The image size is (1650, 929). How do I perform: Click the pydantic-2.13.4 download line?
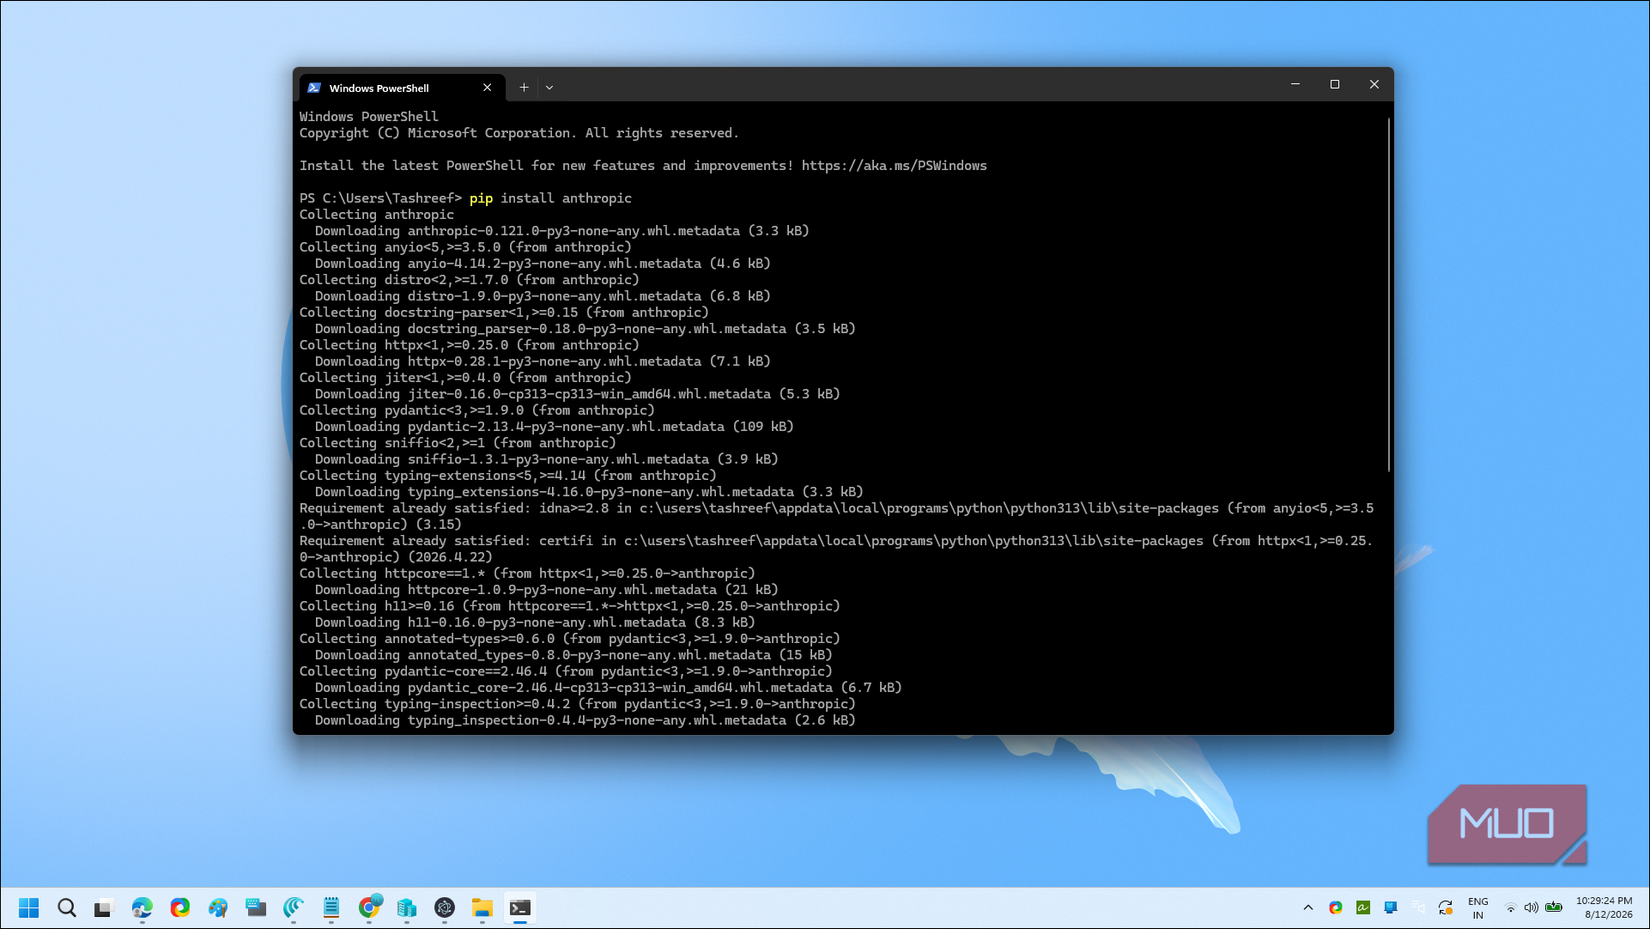tap(554, 427)
